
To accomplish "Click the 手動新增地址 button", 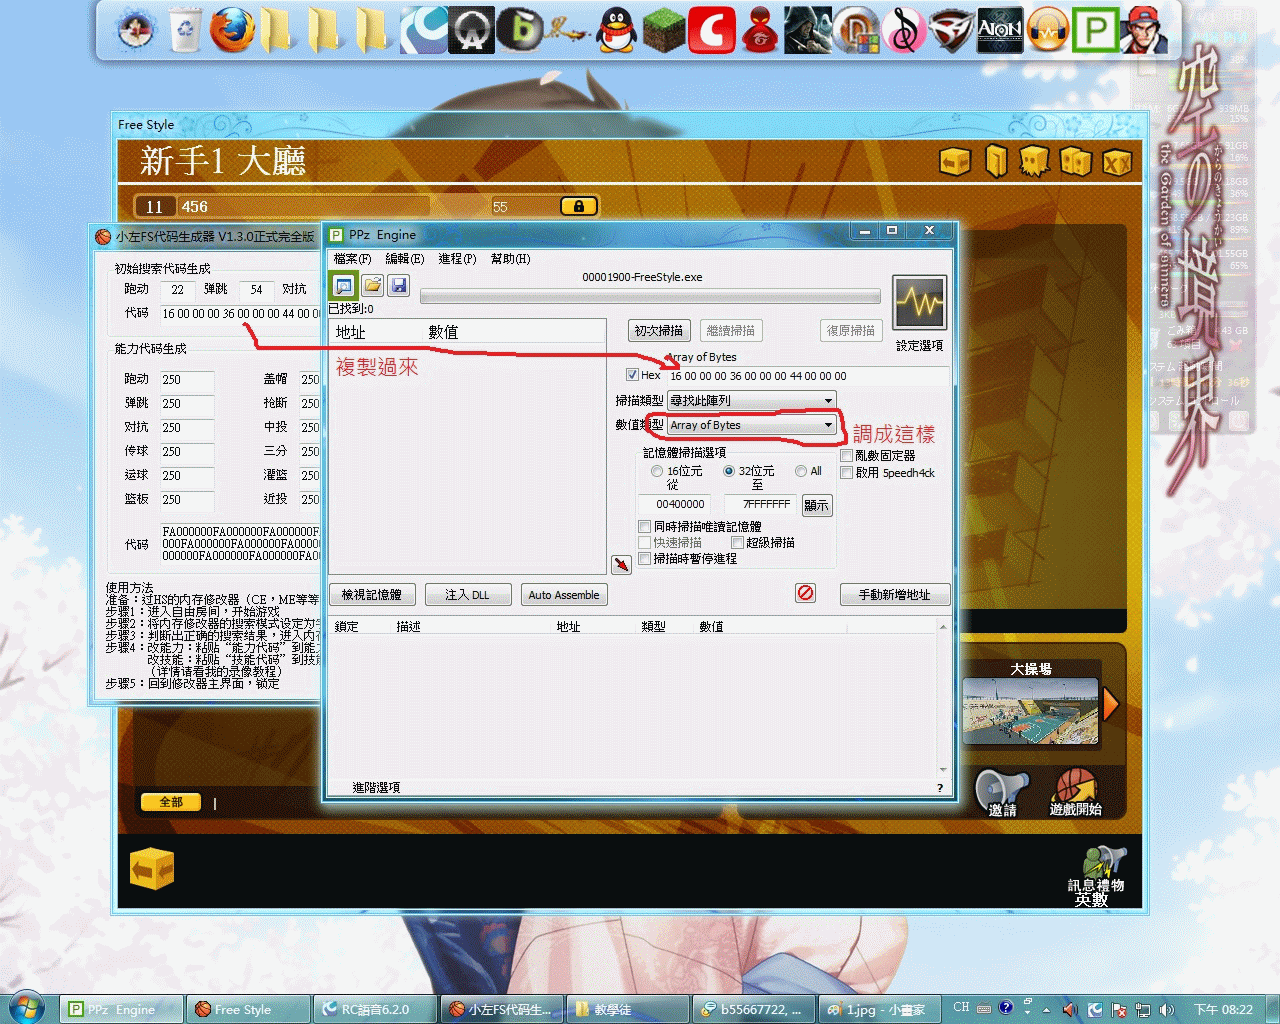I will [894, 595].
